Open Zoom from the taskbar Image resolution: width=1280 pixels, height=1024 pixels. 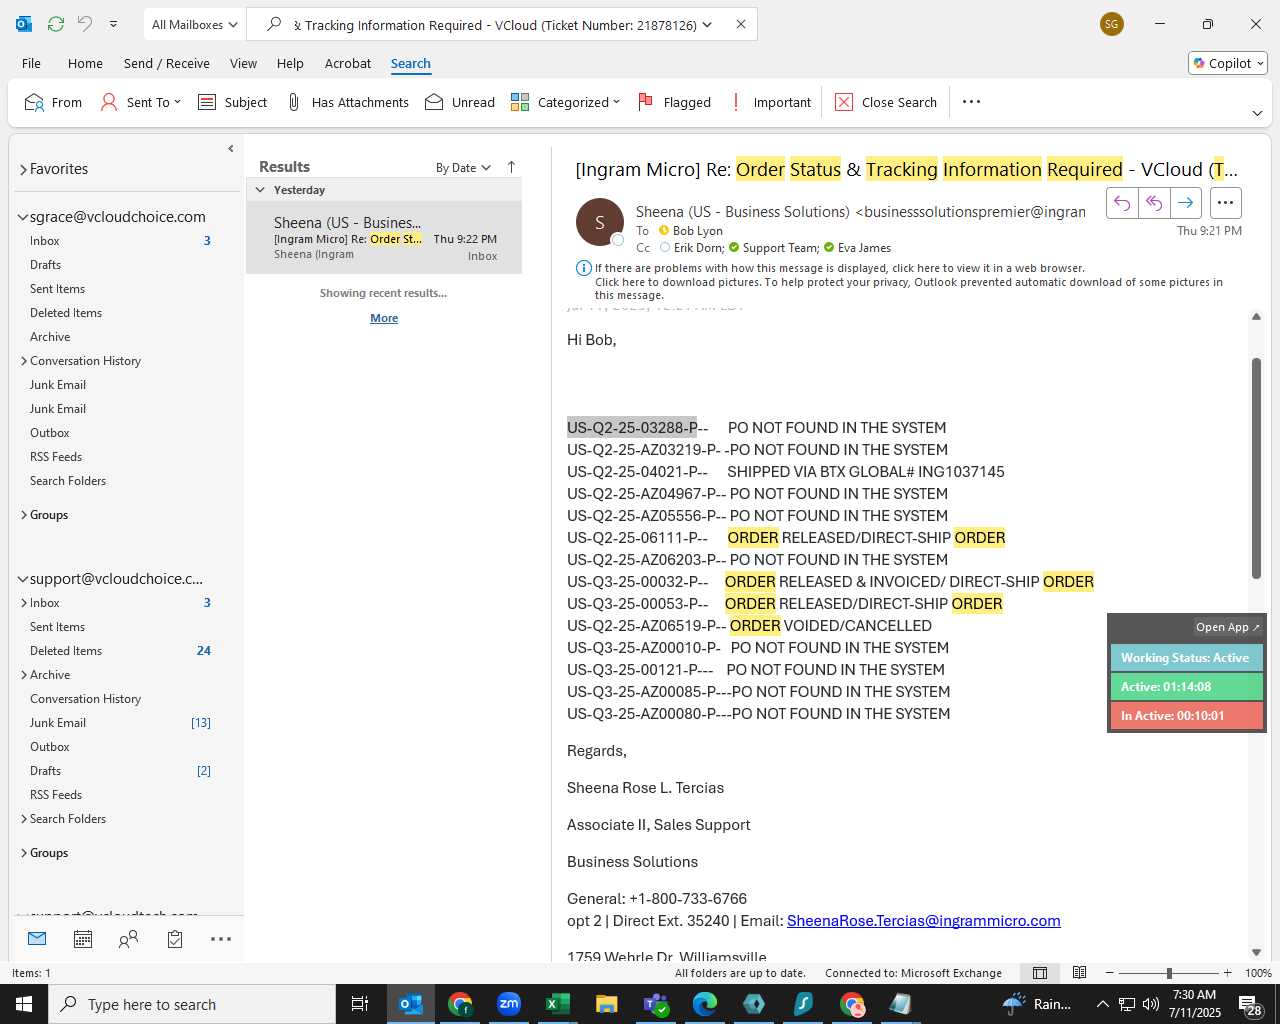click(x=509, y=1004)
